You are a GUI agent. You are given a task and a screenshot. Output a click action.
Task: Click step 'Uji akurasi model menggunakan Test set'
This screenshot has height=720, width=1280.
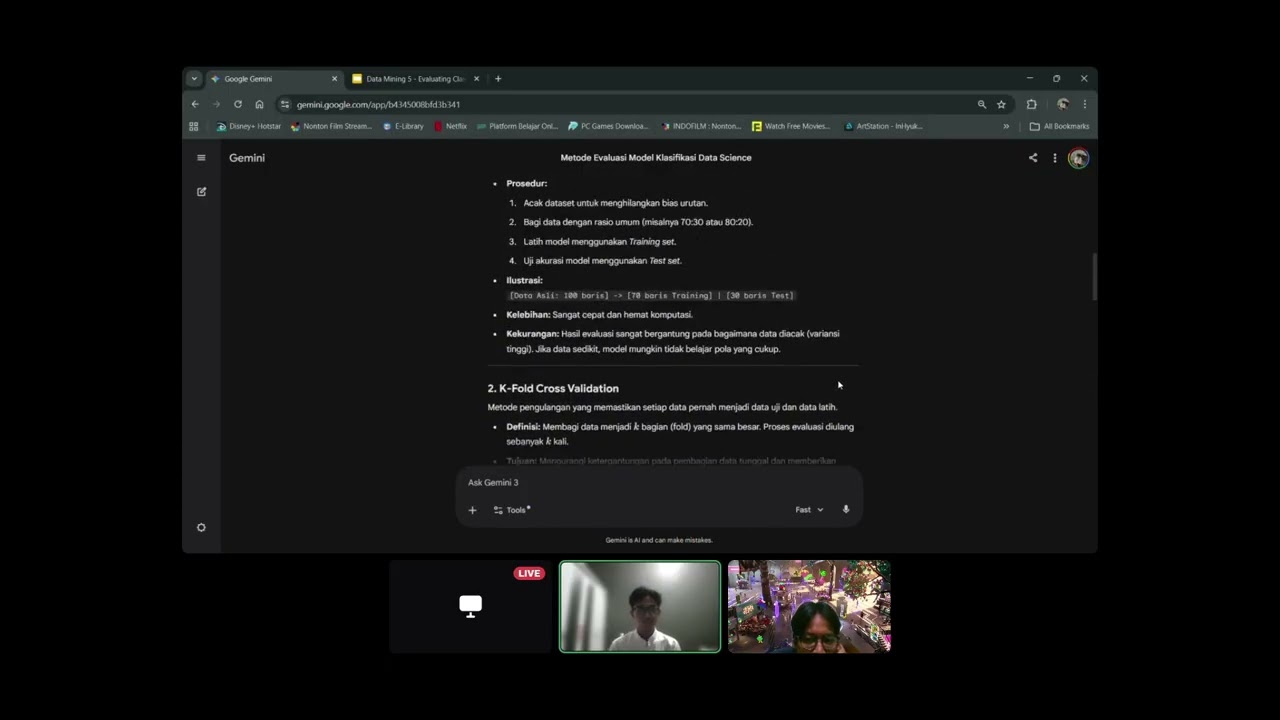[x=602, y=261]
